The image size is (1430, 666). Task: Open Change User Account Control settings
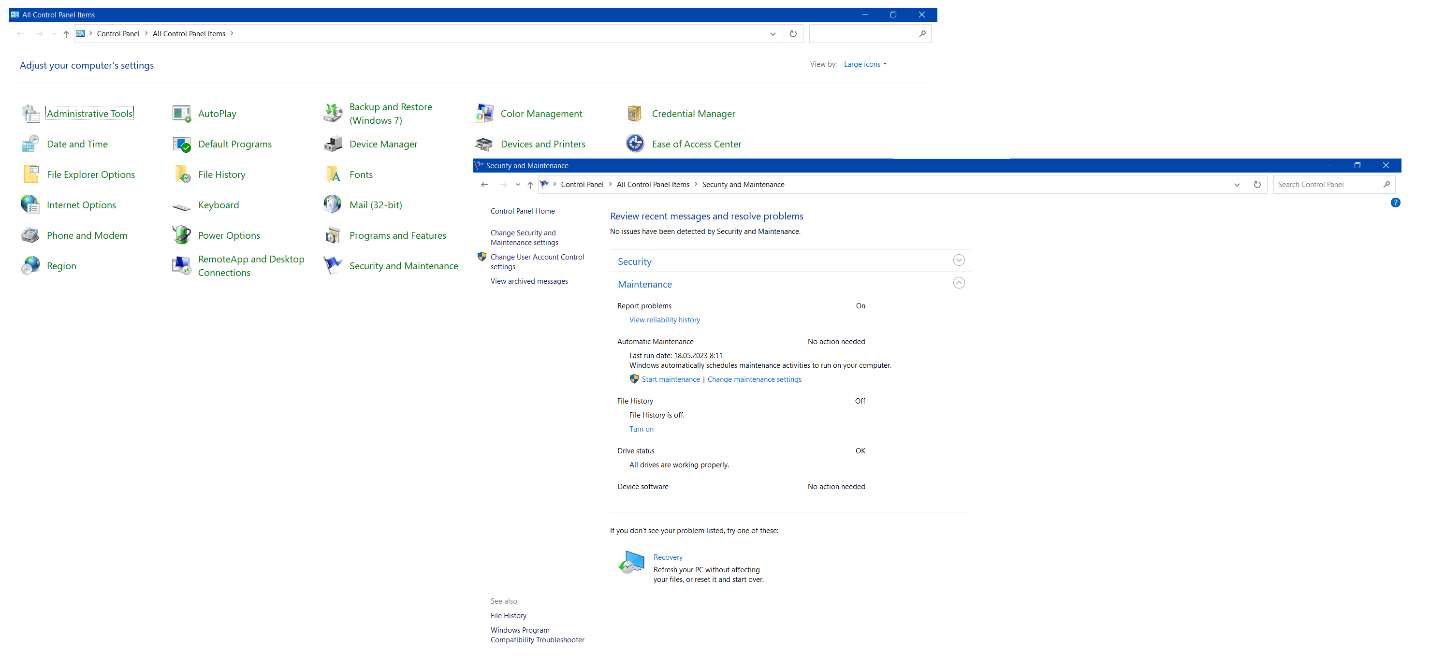tap(537, 262)
